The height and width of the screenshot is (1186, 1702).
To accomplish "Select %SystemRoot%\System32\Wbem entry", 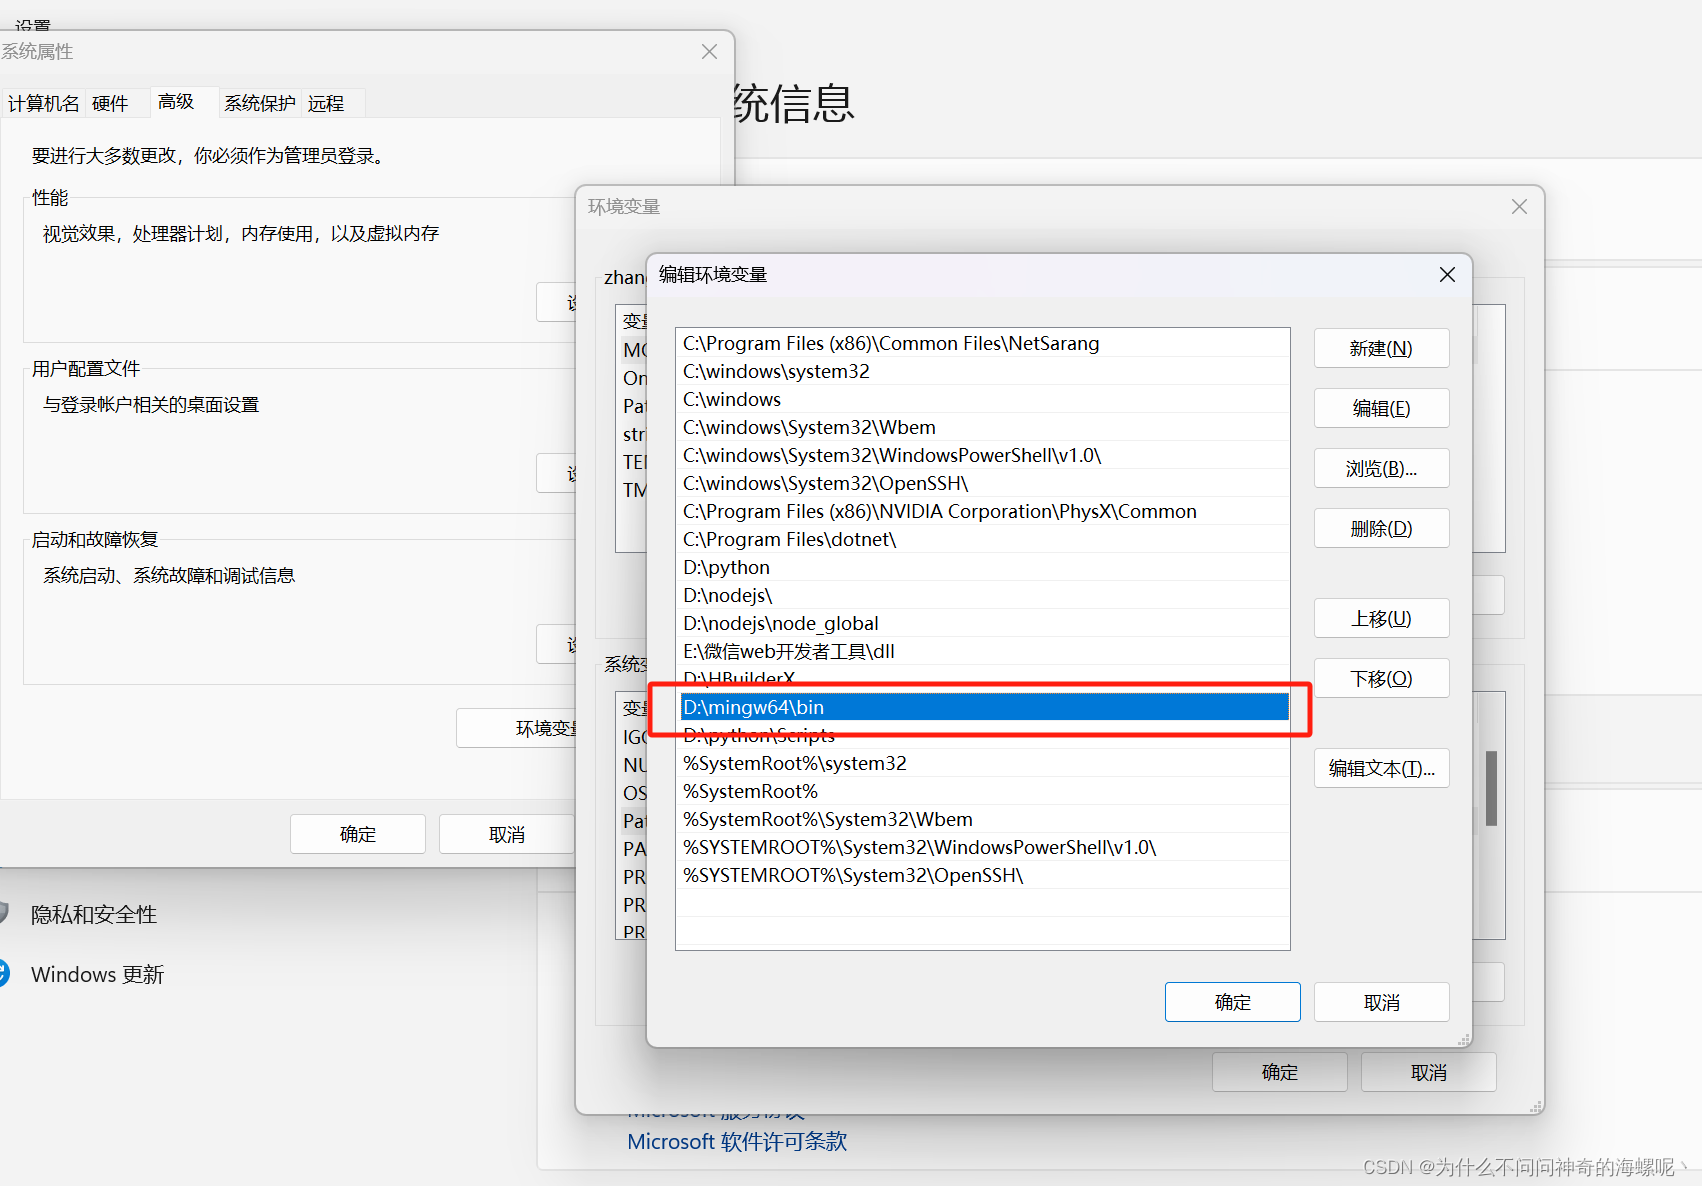I will (983, 819).
